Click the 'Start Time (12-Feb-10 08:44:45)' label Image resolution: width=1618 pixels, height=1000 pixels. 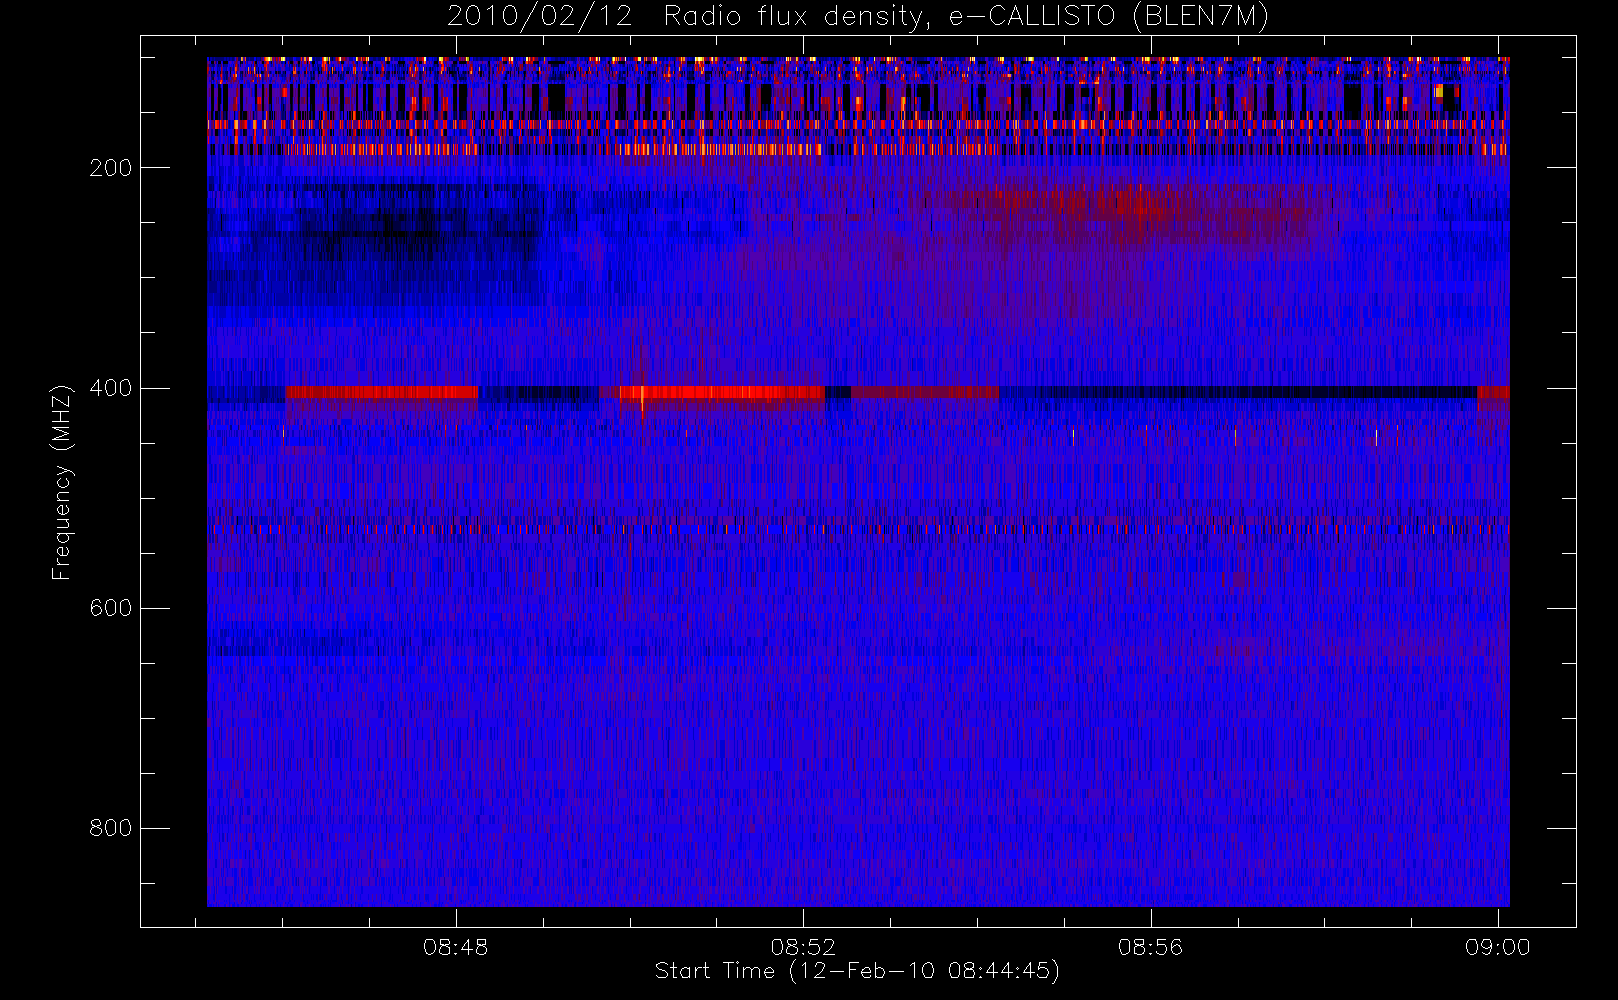coord(857,971)
